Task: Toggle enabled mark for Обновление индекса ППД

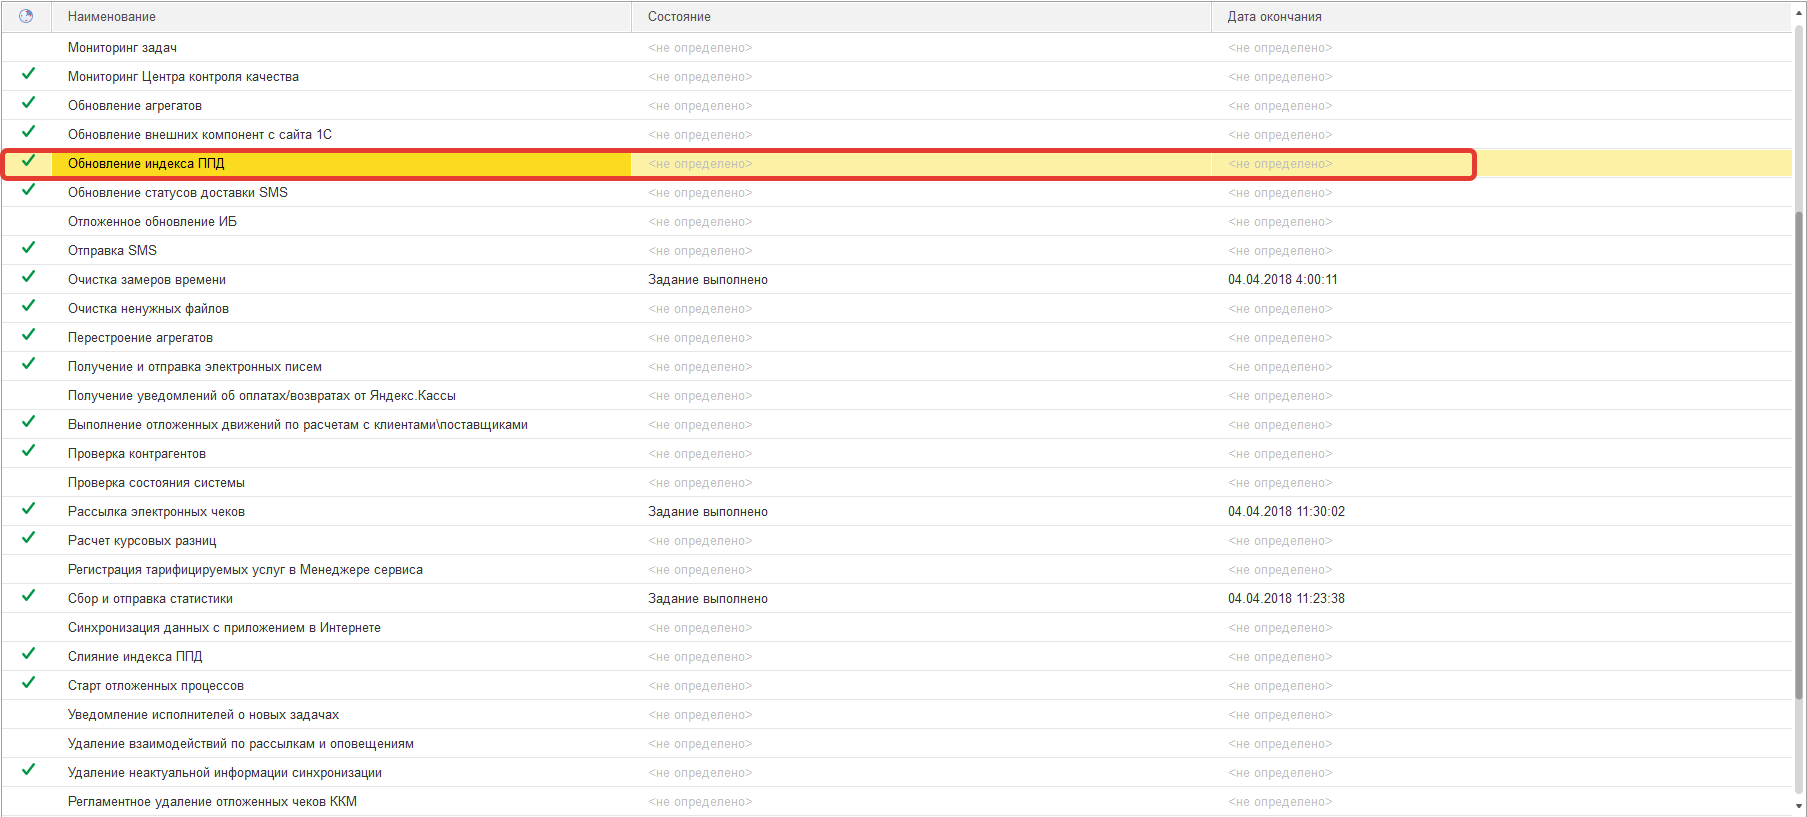Action: coord(28,161)
